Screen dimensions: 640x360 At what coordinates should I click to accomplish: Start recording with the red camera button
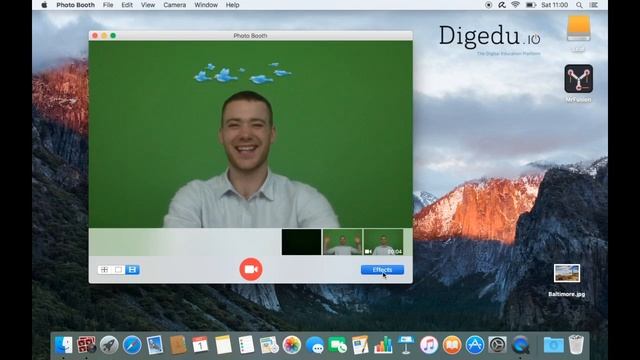click(x=251, y=269)
